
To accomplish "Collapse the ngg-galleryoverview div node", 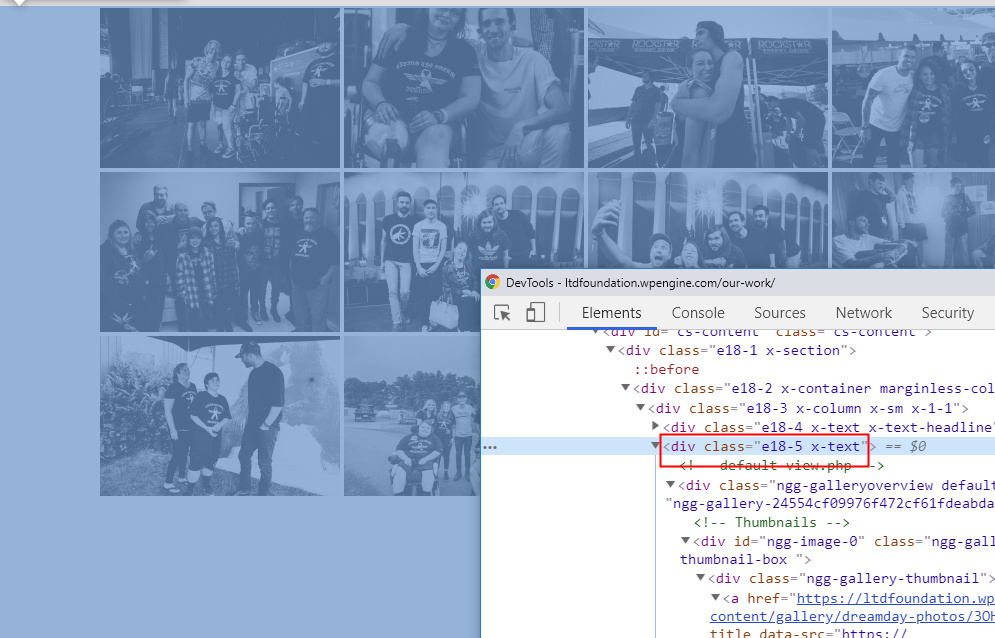I will (670, 484).
